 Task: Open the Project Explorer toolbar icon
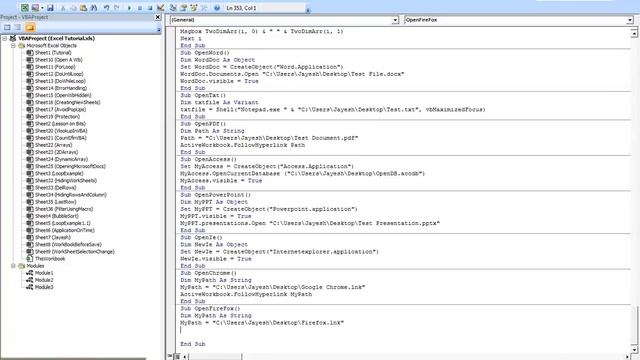[x=173, y=8]
